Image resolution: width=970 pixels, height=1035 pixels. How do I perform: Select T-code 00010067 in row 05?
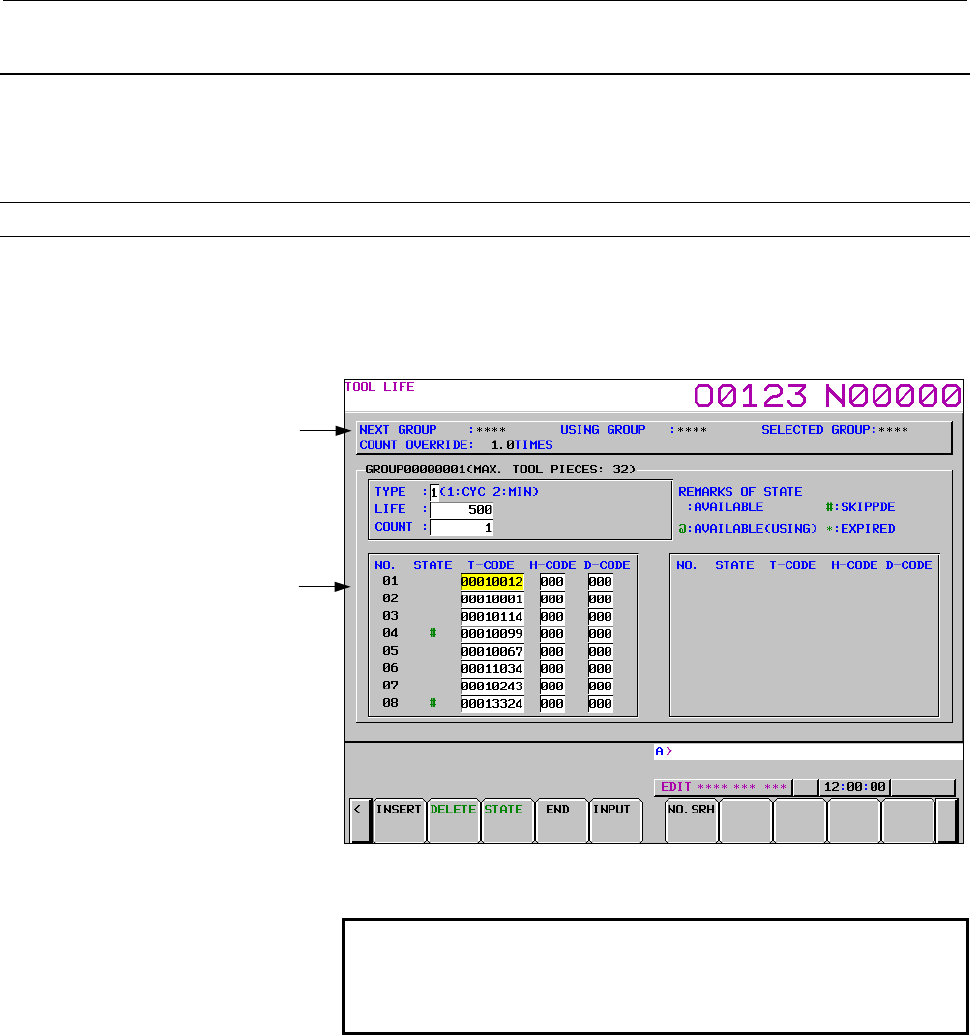(x=492, y=651)
